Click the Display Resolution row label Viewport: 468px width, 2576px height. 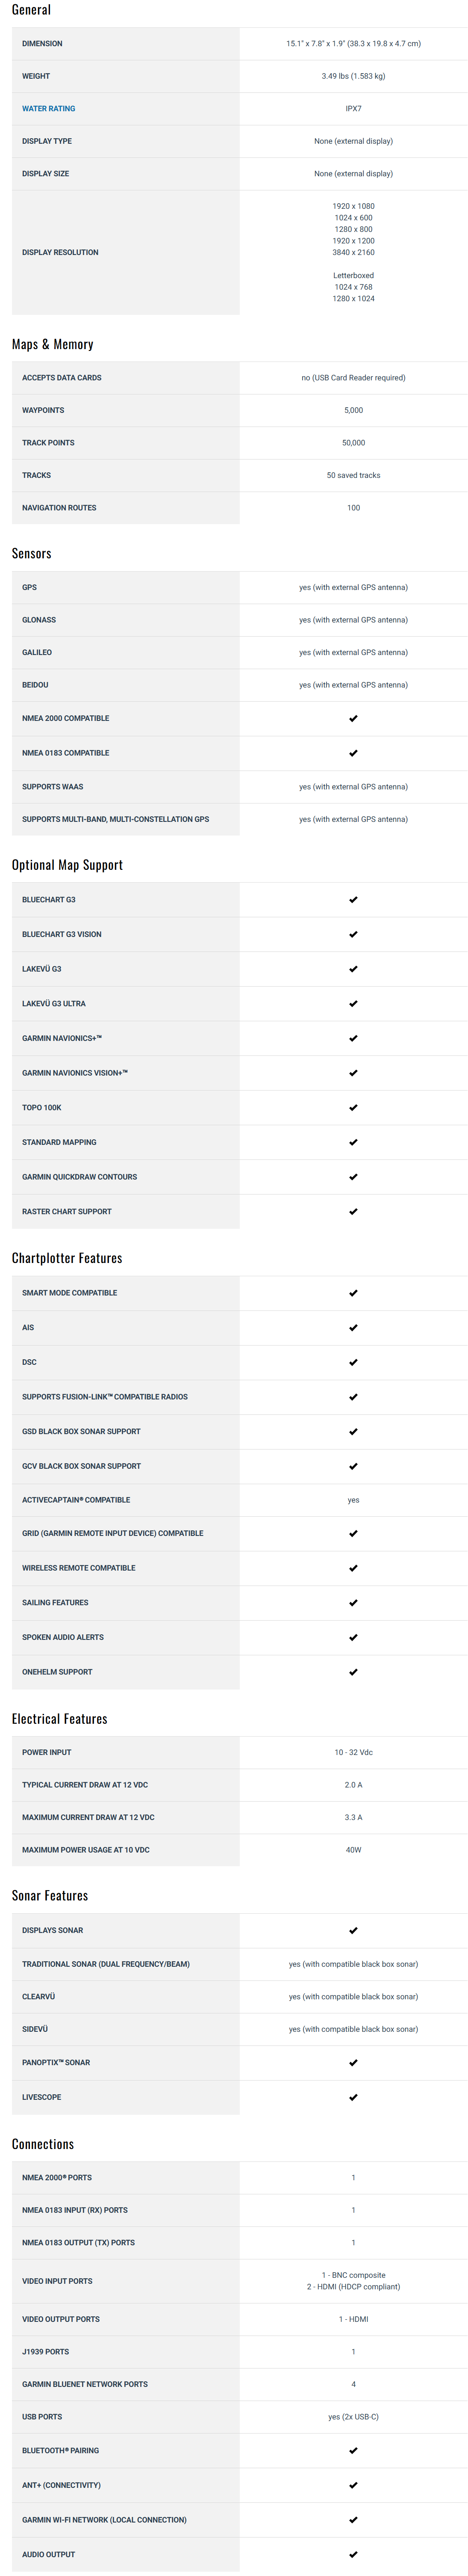60,252
